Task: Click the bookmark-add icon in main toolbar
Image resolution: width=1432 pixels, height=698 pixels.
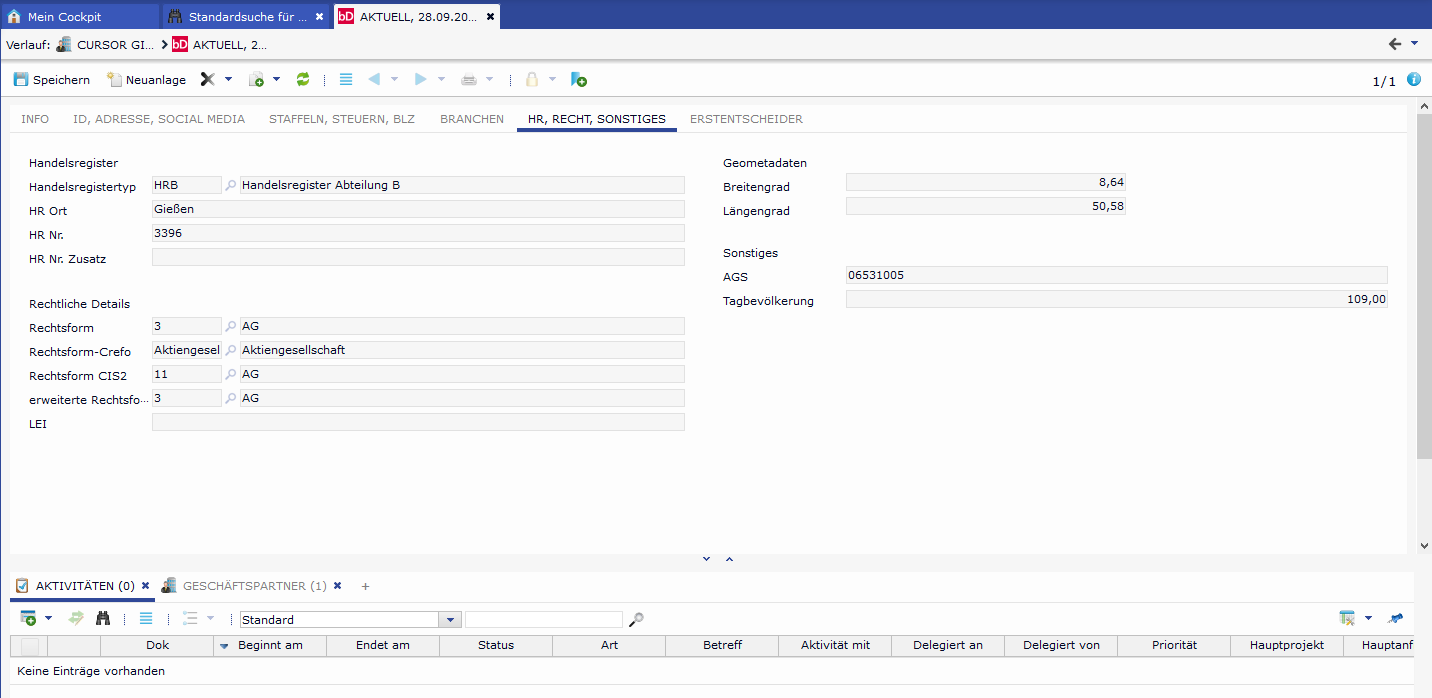Action: [x=578, y=79]
